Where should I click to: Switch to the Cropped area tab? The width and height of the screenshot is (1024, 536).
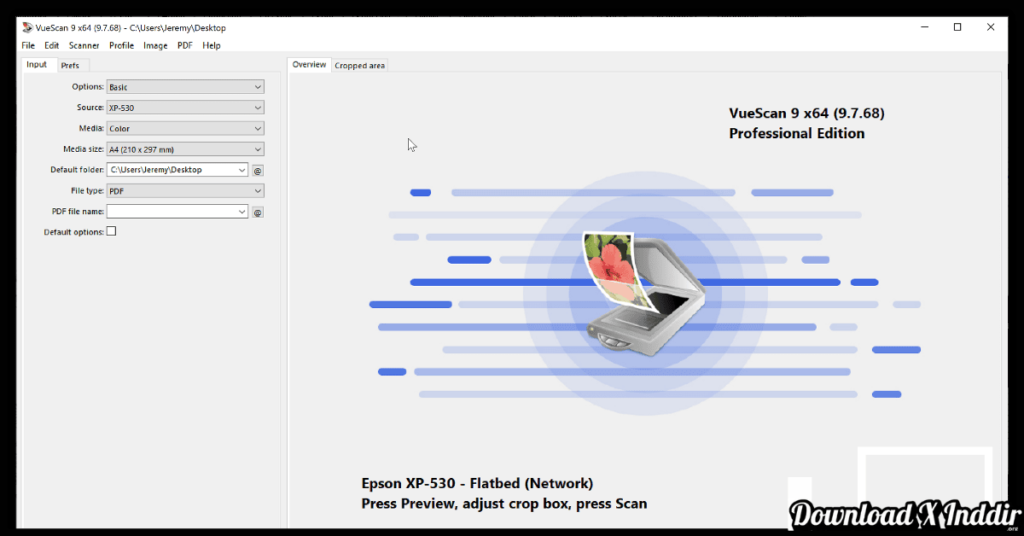pos(360,66)
